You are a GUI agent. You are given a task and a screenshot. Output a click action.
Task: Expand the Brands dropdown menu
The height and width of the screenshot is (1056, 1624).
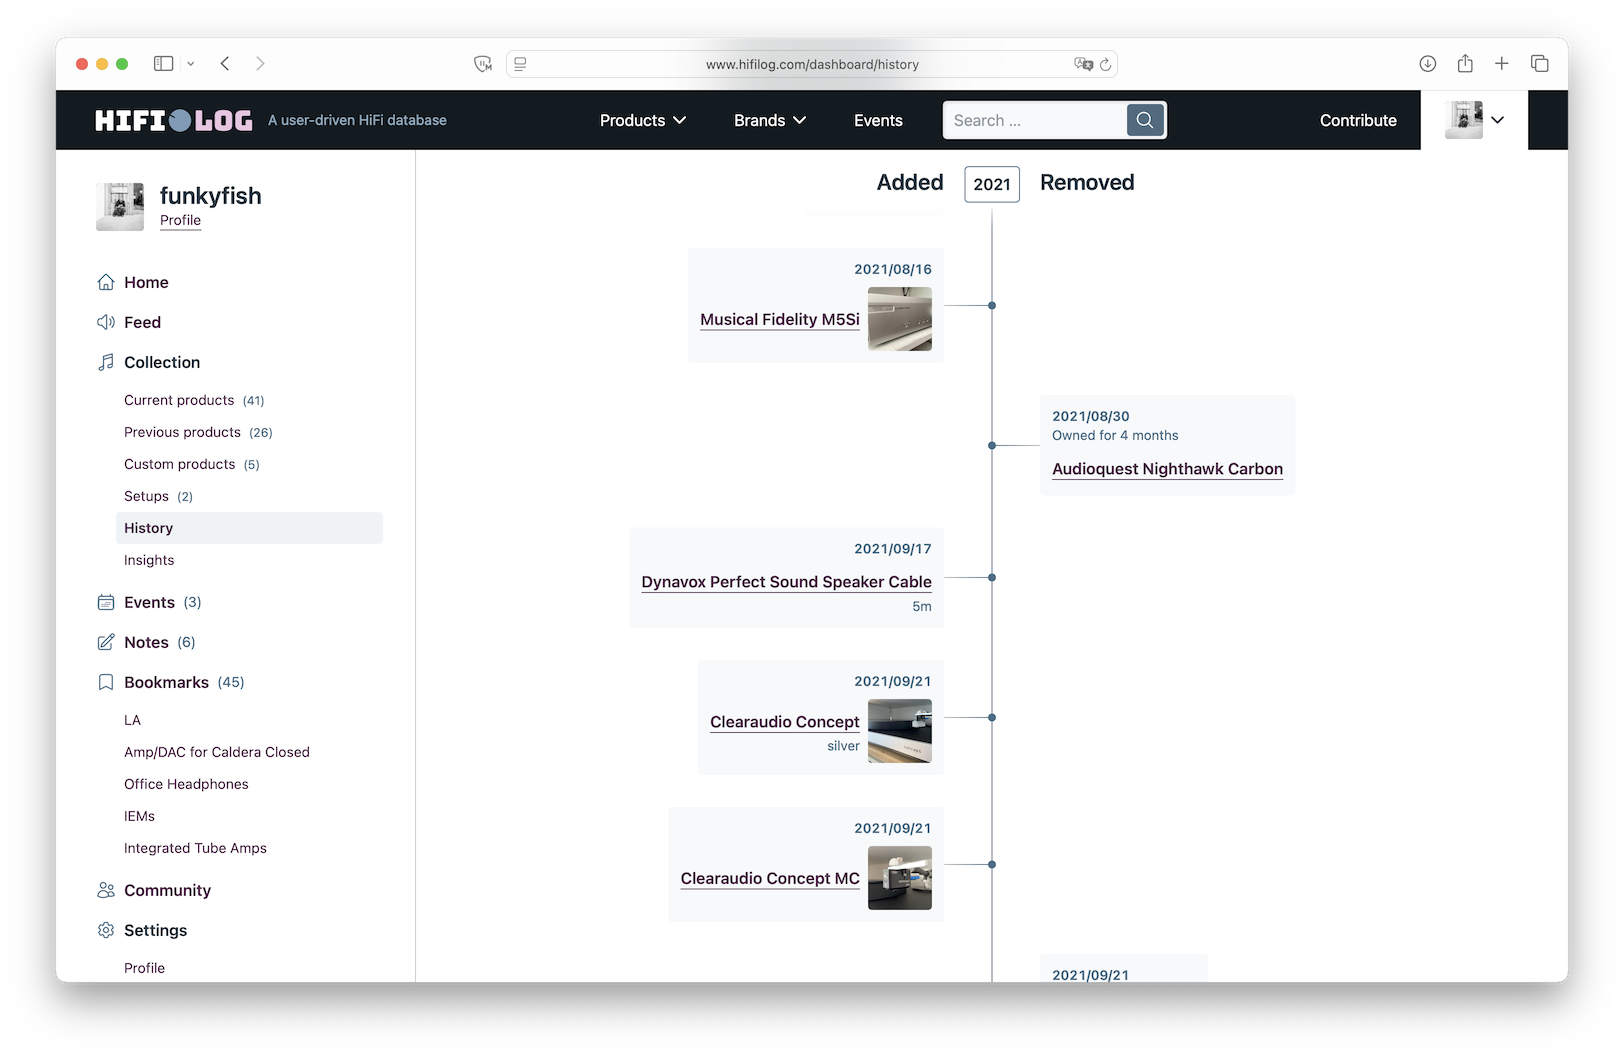(x=770, y=120)
